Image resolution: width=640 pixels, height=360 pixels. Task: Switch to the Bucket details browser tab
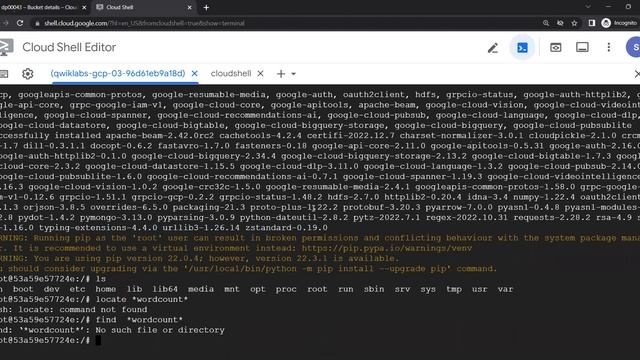39,7
